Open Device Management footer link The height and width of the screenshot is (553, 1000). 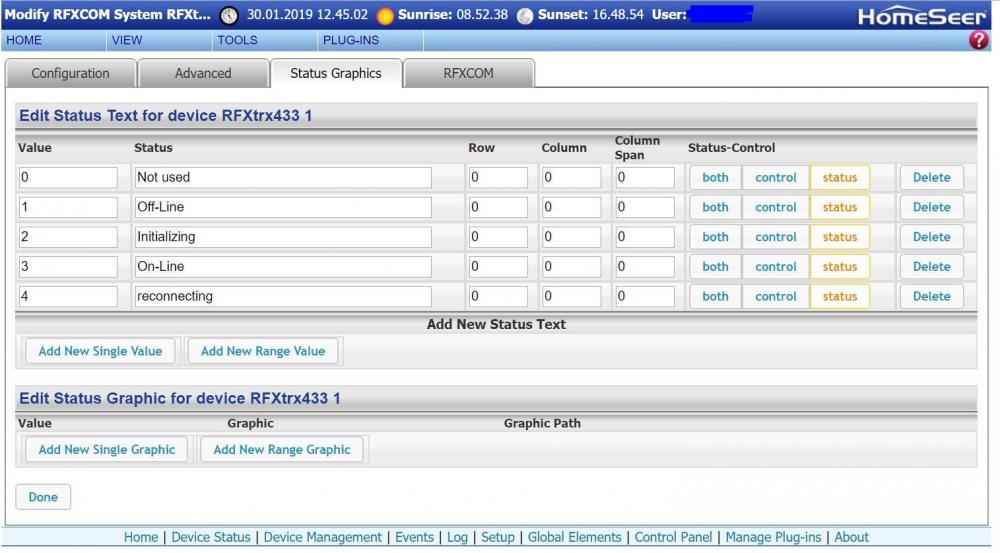pyautogui.click(x=323, y=537)
